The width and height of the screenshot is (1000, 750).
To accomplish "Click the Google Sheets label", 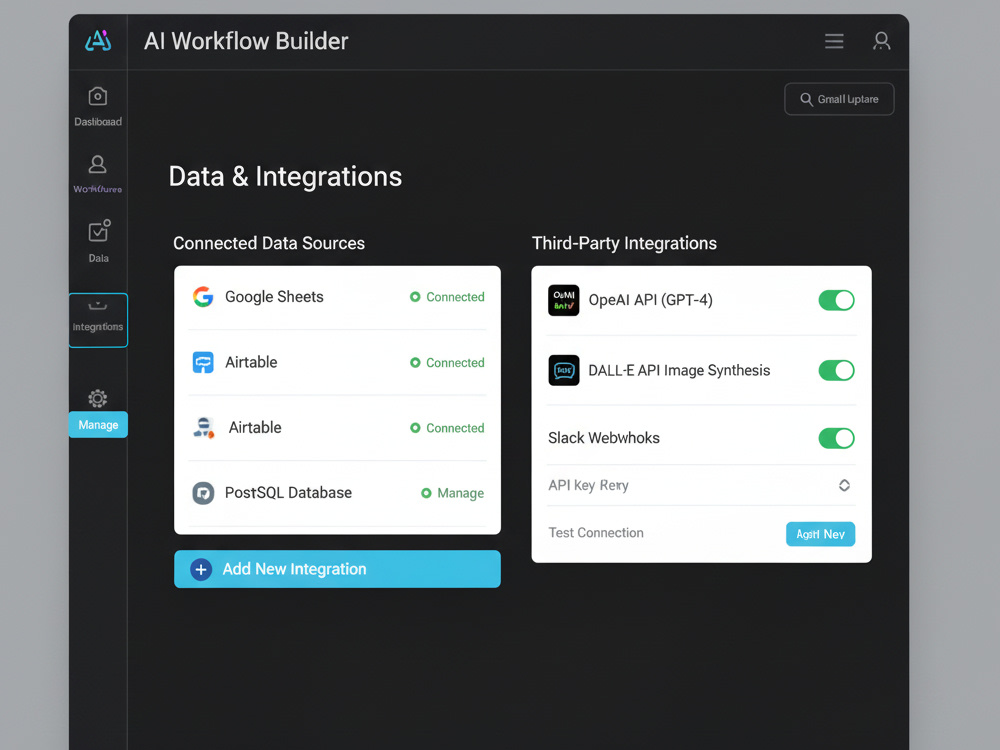I will point(274,297).
